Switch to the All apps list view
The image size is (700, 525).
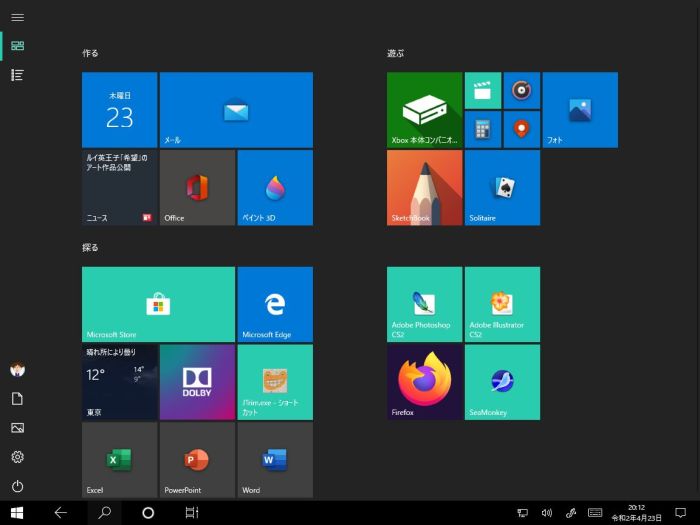click(17, 75)
